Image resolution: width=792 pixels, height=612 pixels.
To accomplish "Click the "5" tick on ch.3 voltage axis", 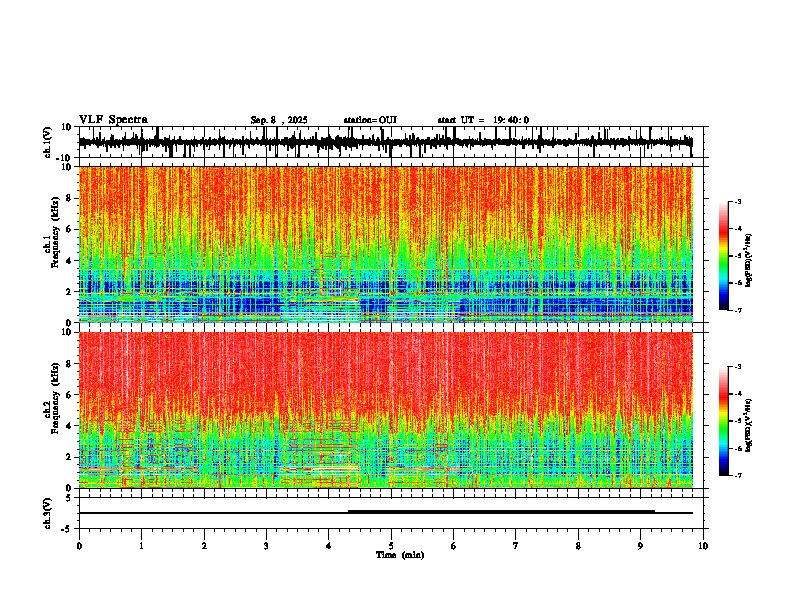I will click(70, 498).
